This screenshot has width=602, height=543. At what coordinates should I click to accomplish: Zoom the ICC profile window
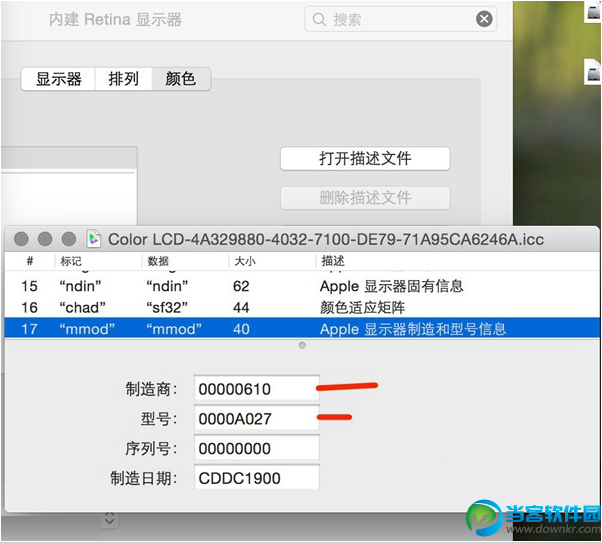tap(69, 239)
